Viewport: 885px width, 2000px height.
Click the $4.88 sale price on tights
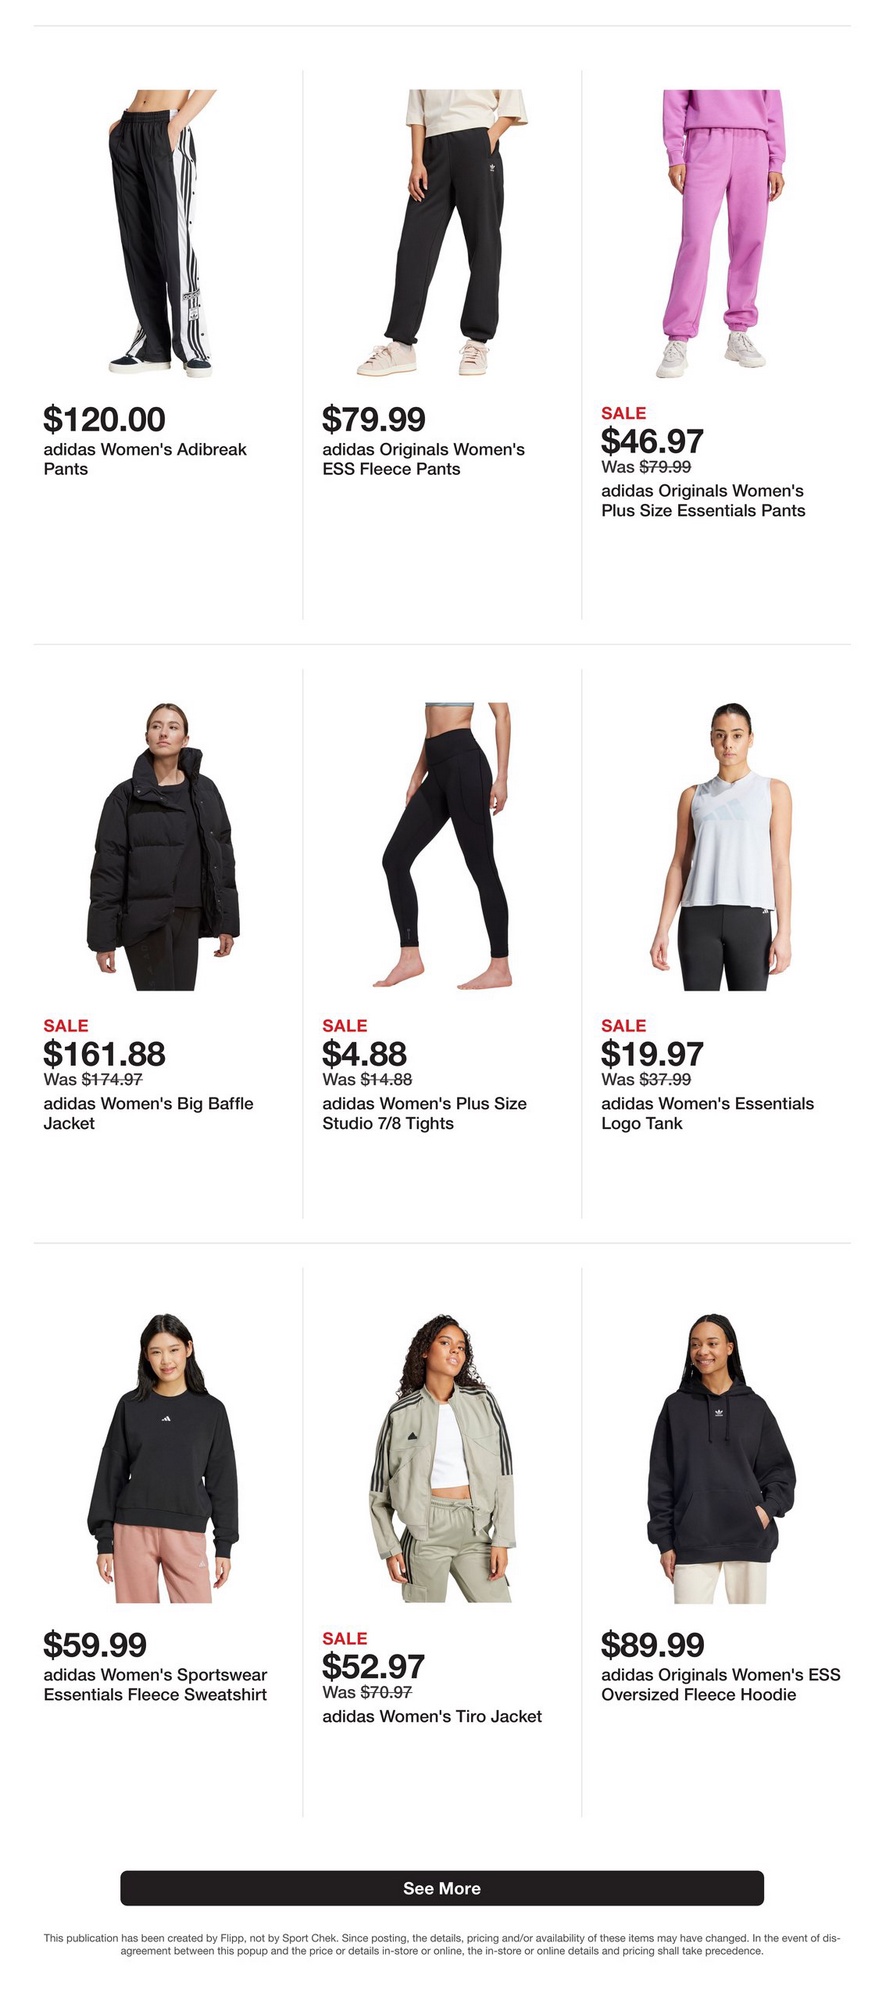click(x=364, y=1053)
